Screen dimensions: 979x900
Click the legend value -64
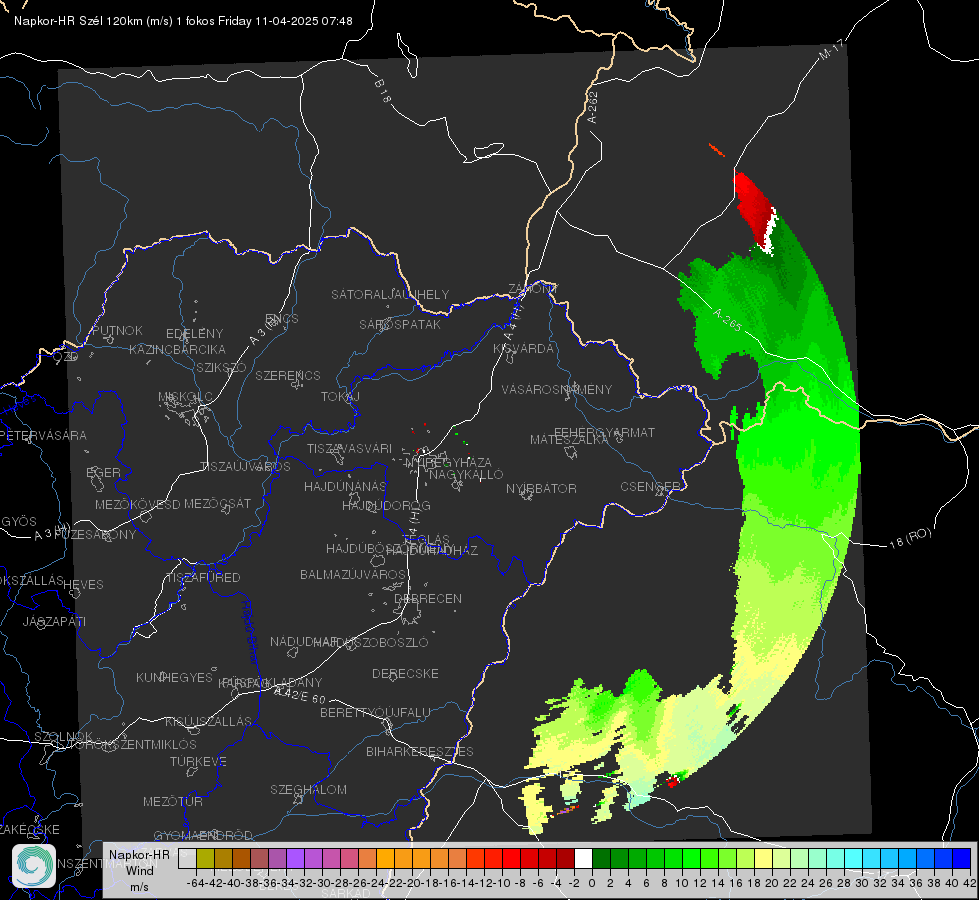coord(195,883)
